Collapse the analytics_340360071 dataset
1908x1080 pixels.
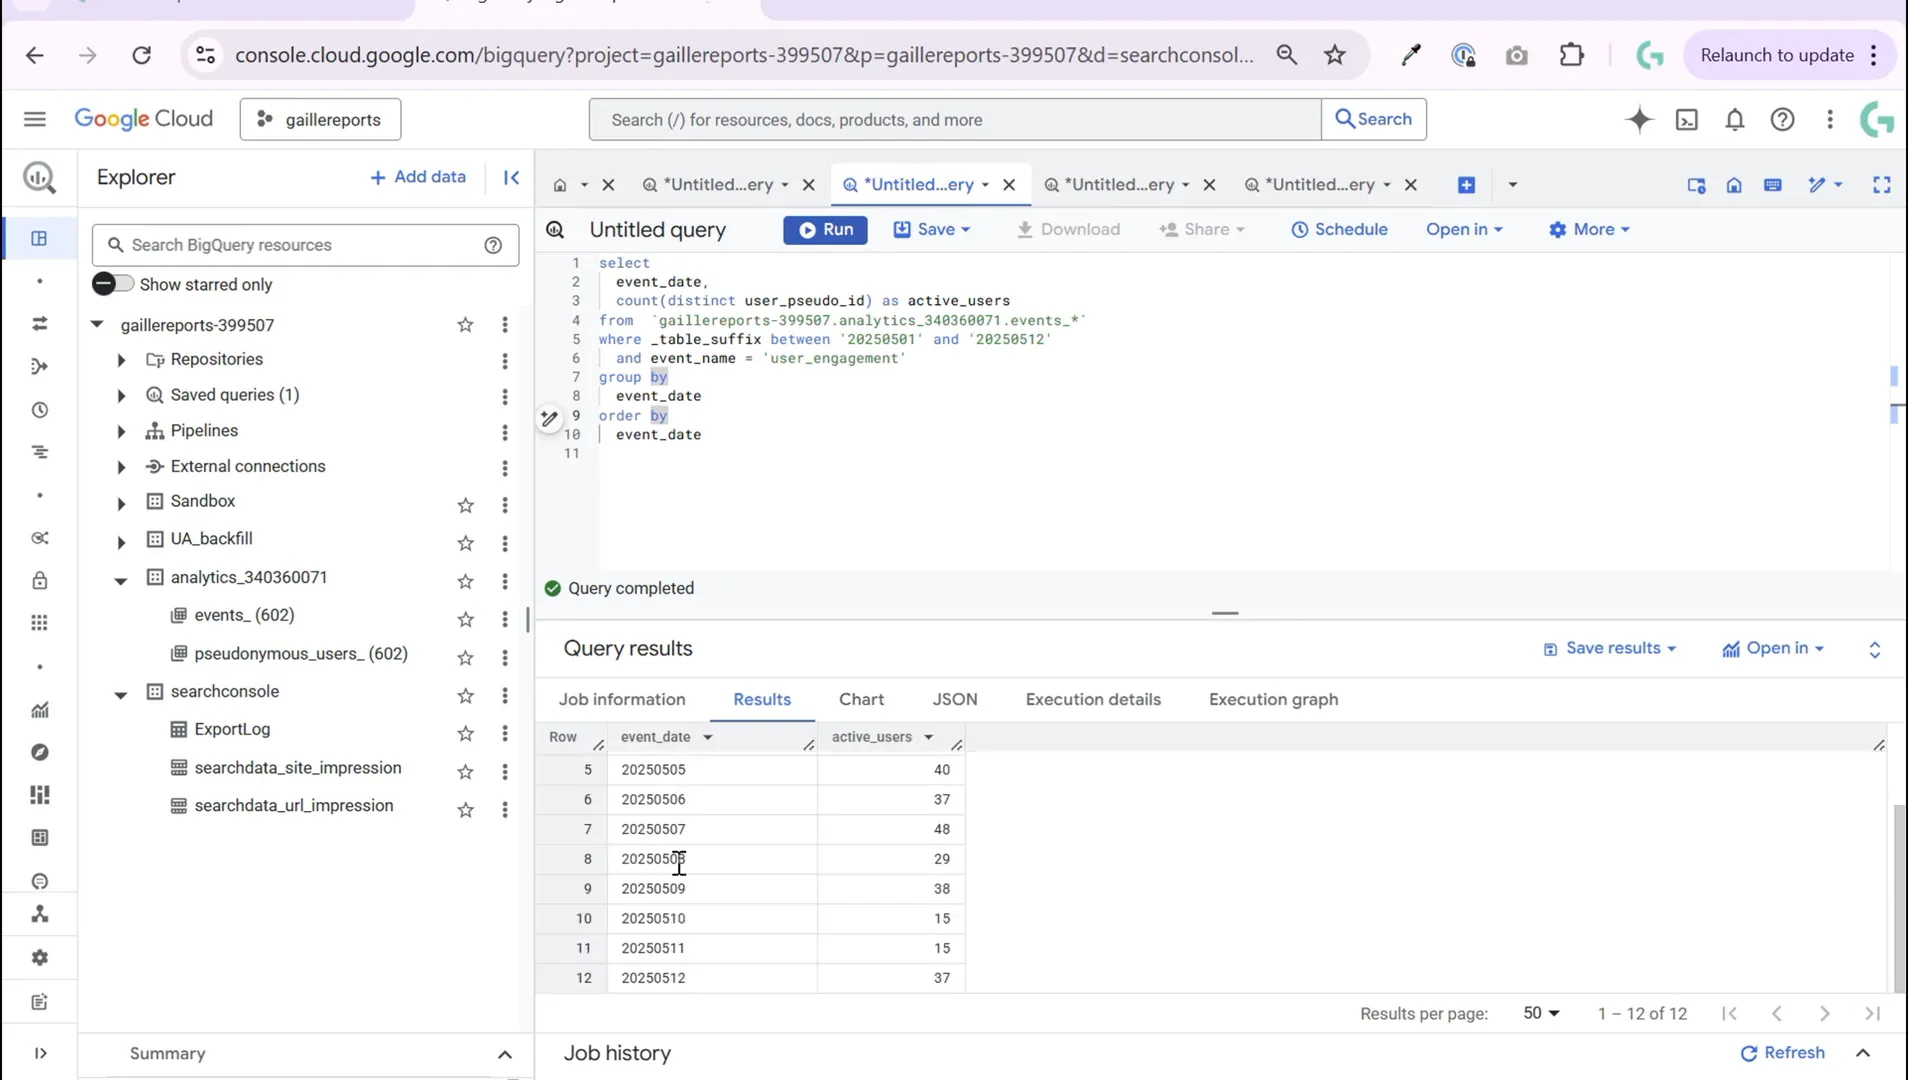[x=121, y=580]
